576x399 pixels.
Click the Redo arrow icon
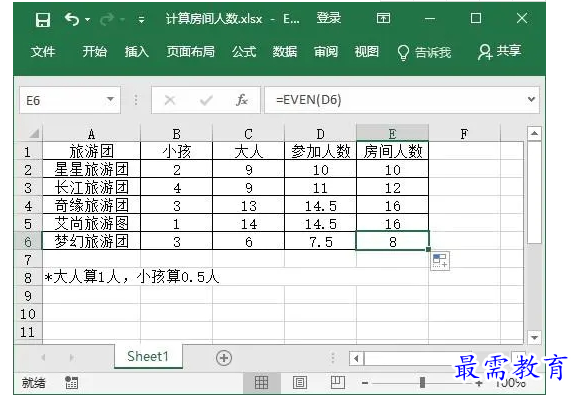107,19
